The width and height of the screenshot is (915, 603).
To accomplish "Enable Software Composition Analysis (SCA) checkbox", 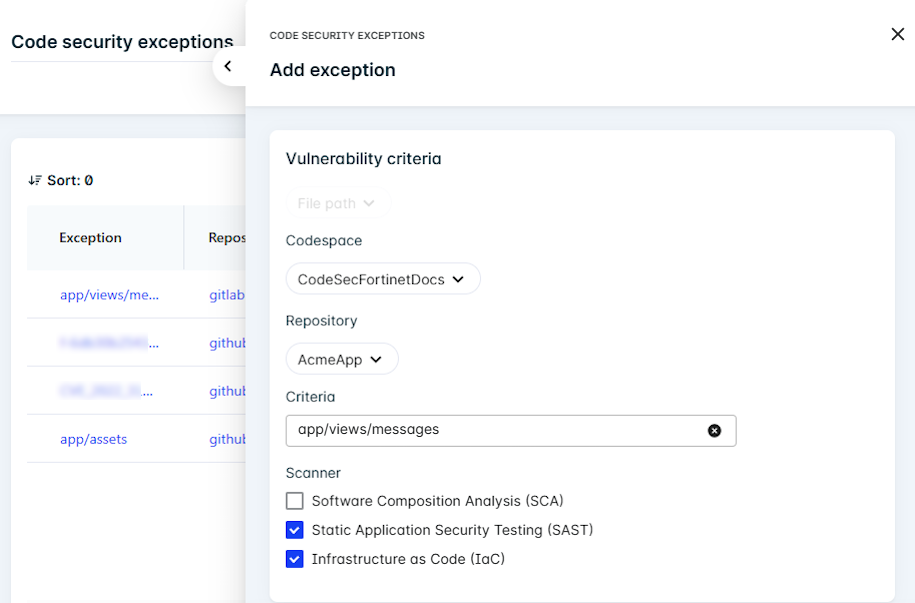I will pyautogui.click(x=294, y=501).
